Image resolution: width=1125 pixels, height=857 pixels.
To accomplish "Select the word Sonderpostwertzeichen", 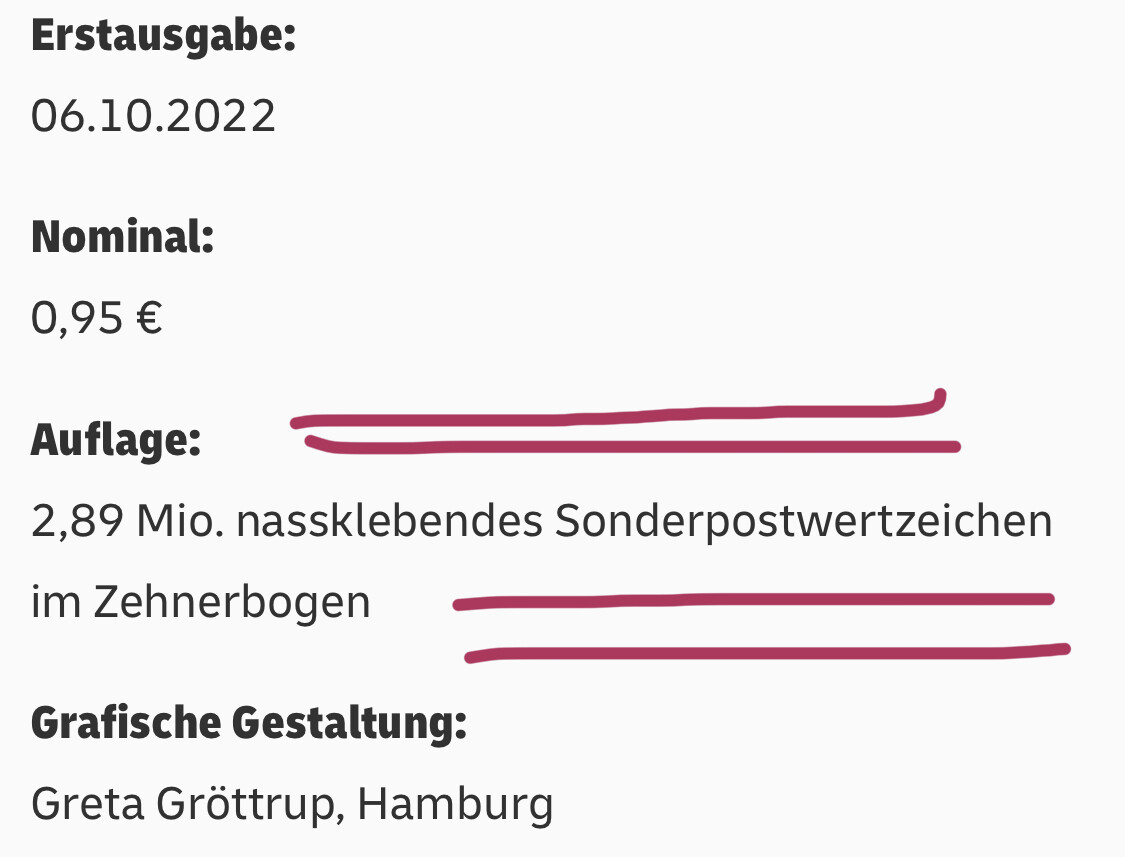I will [803, 522].
